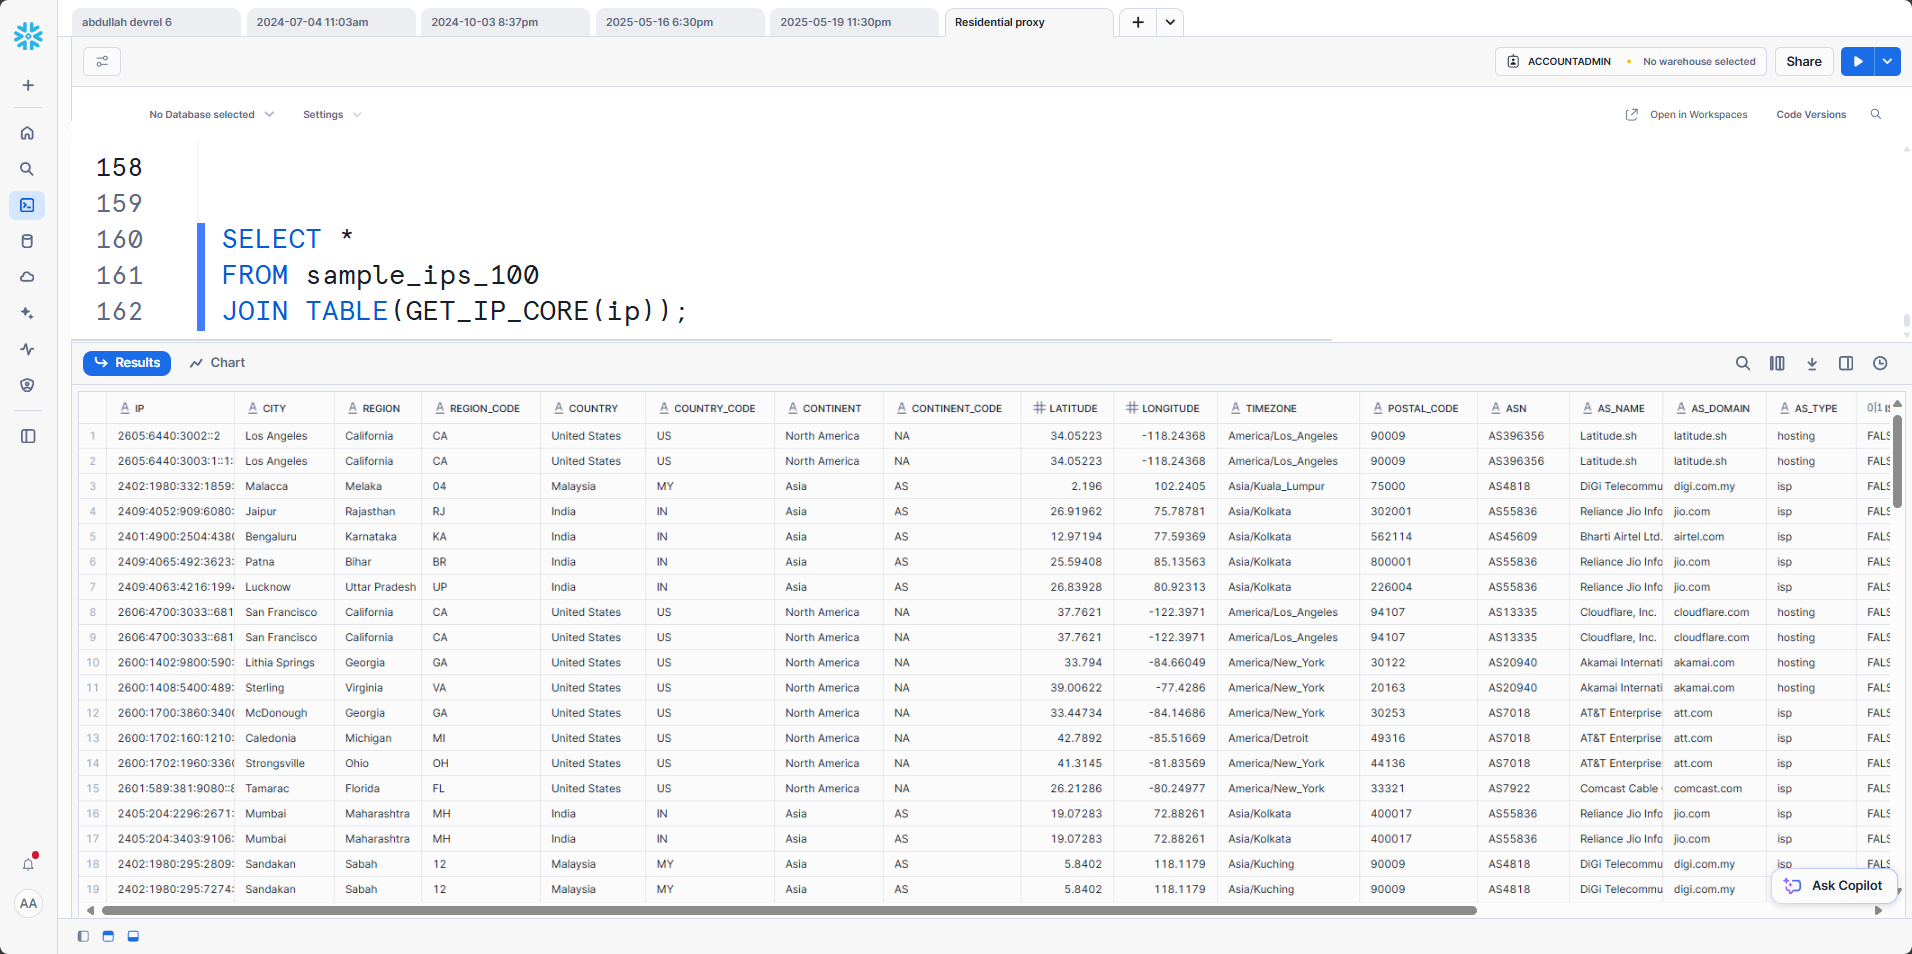
Task: Search within code using magnifier icon
Action: [1876, 114]
